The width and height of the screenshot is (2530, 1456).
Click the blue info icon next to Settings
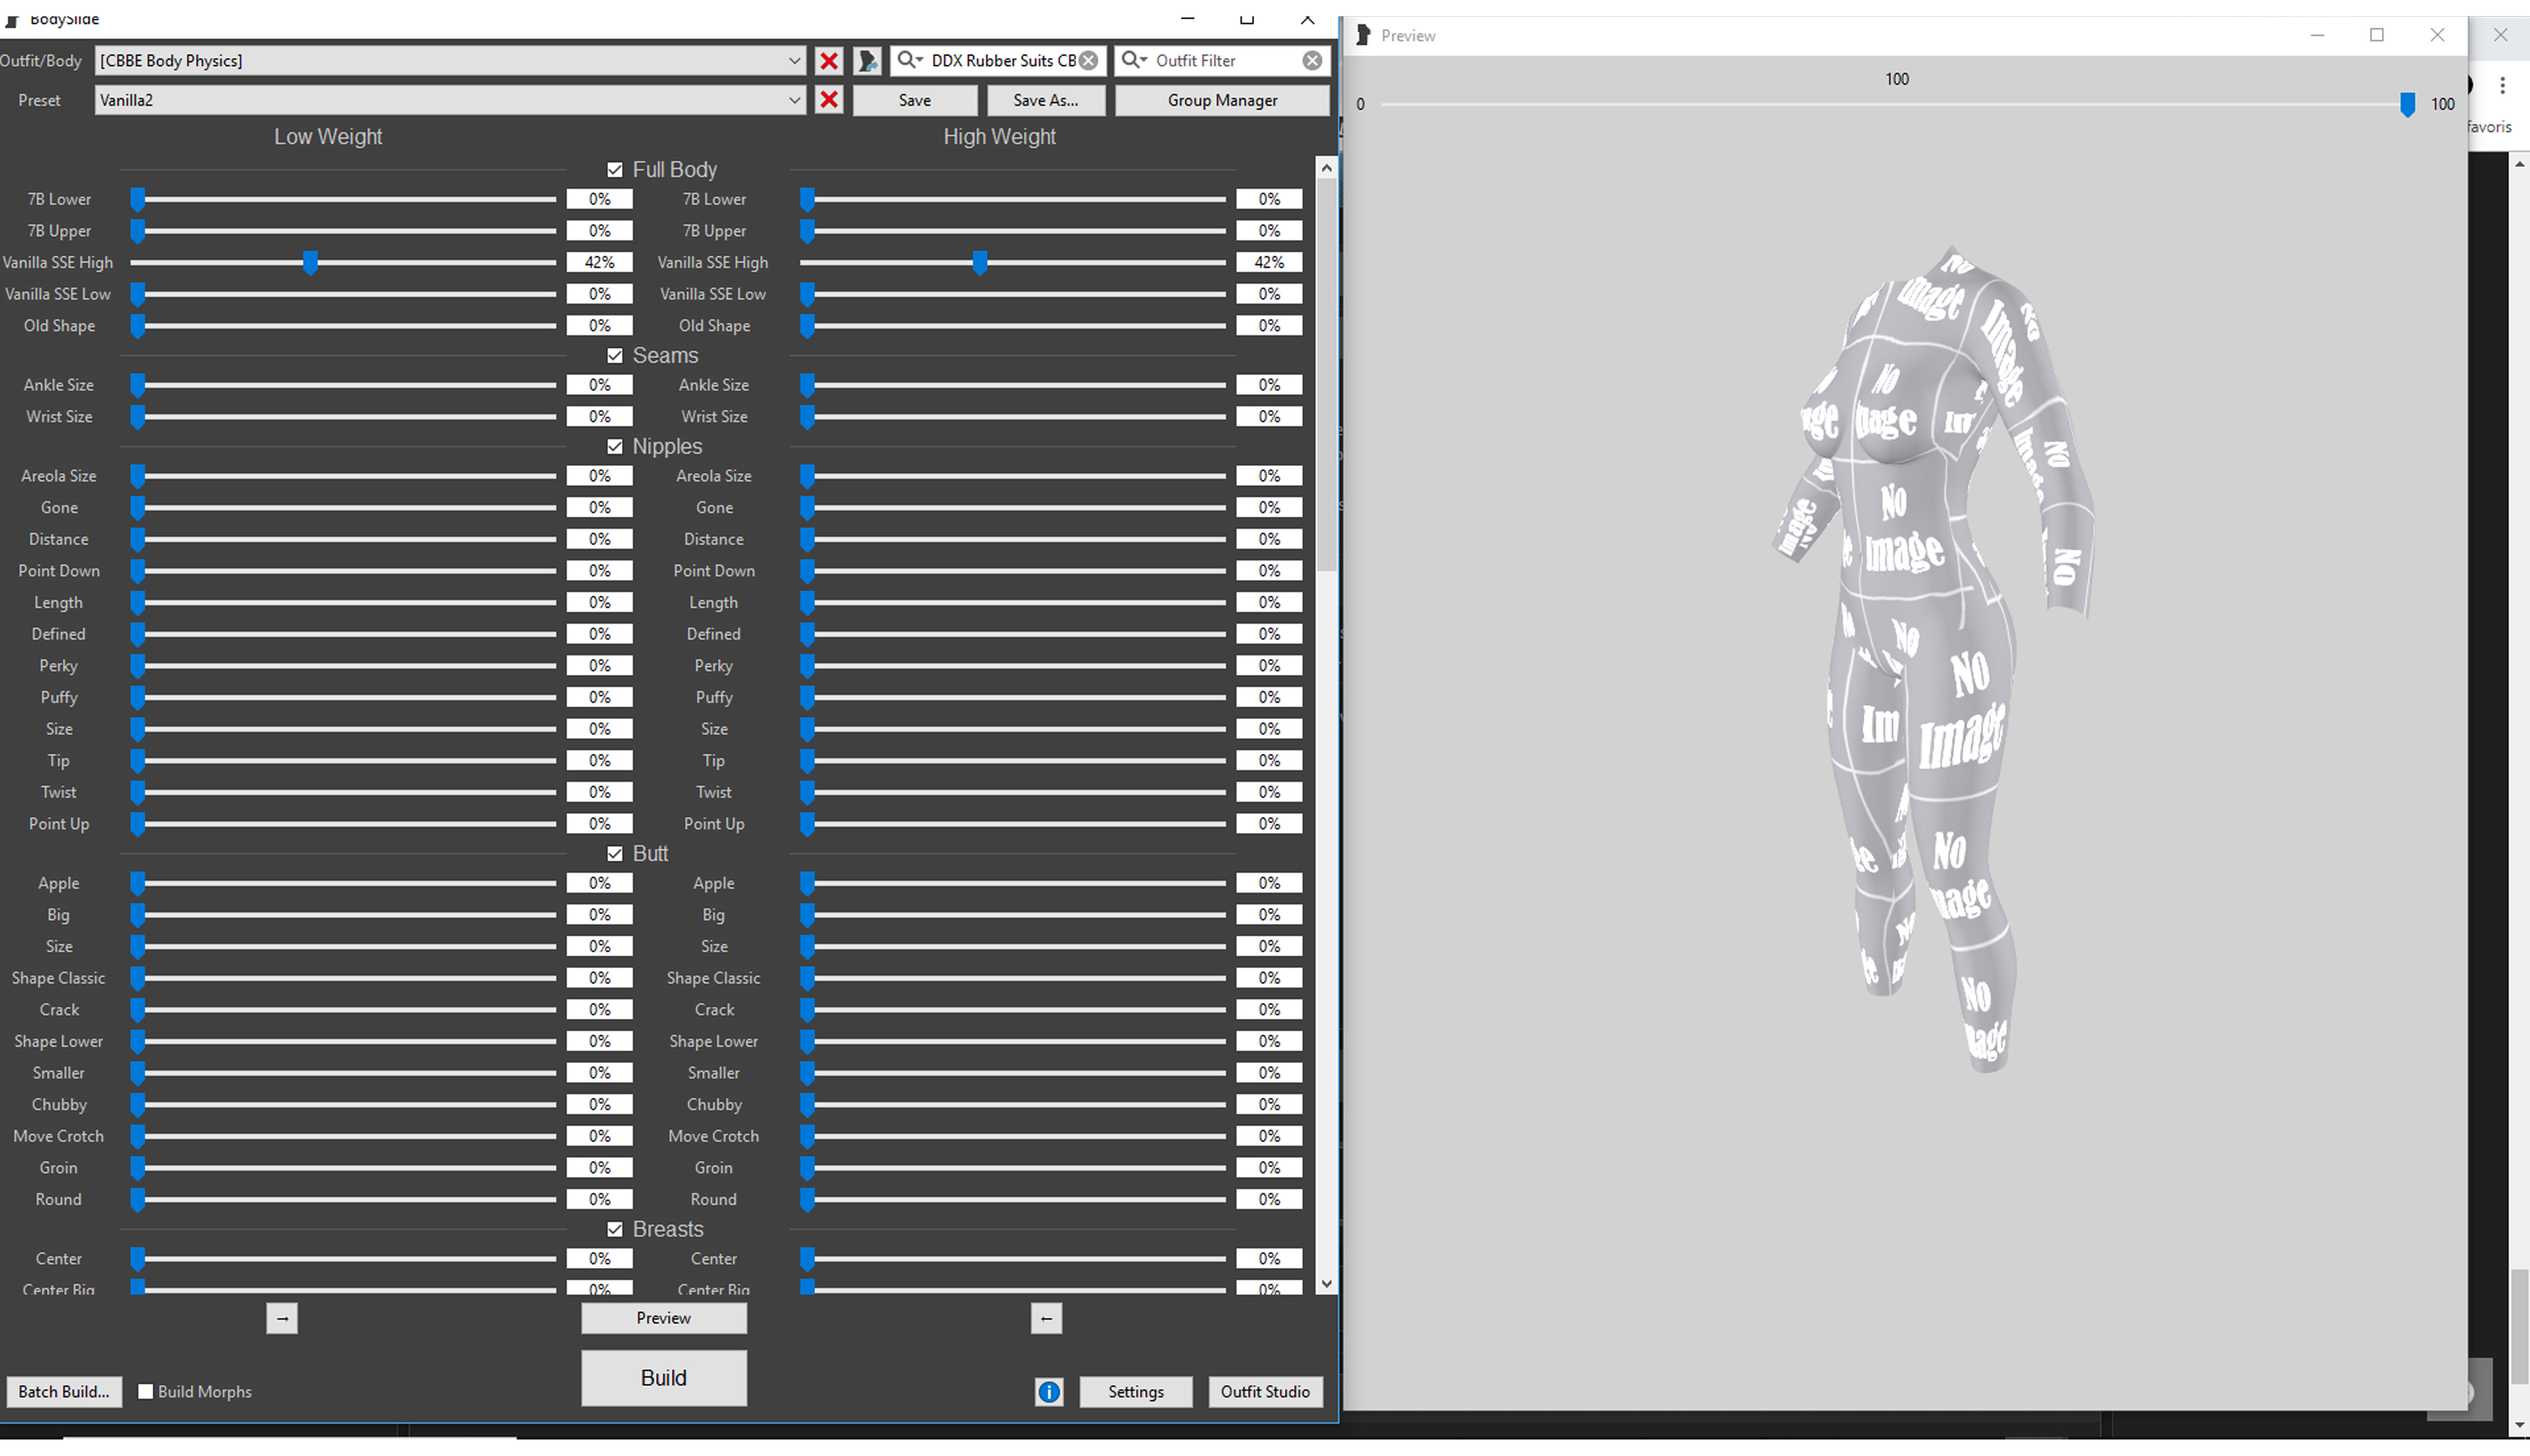pyautogui.click(x=1049, y=1391)
